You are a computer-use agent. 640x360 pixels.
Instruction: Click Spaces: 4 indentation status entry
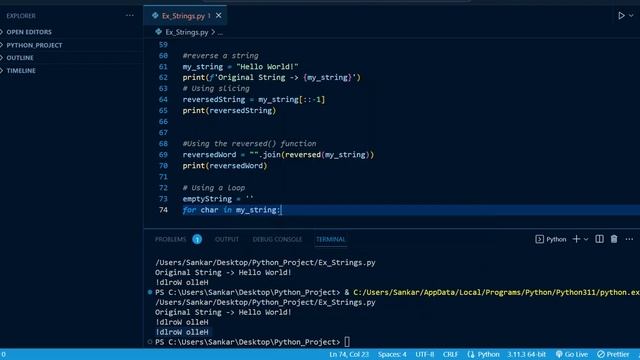click(392, 354)
